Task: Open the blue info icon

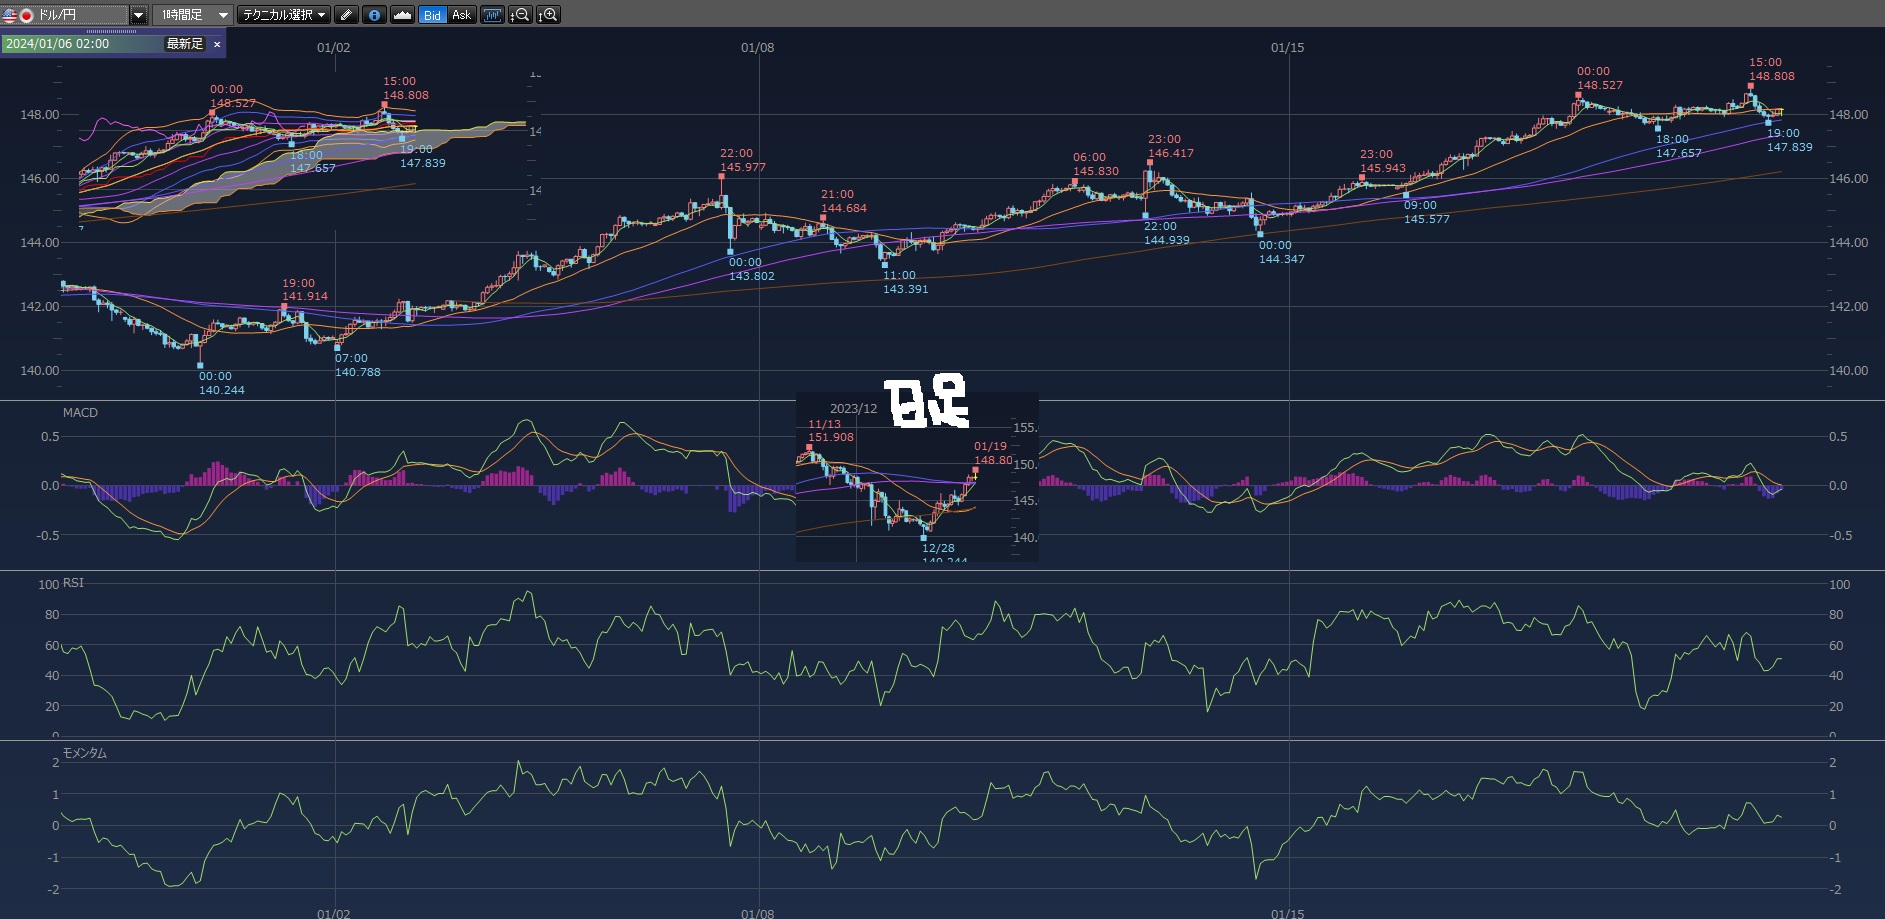Action: (374, 15)
